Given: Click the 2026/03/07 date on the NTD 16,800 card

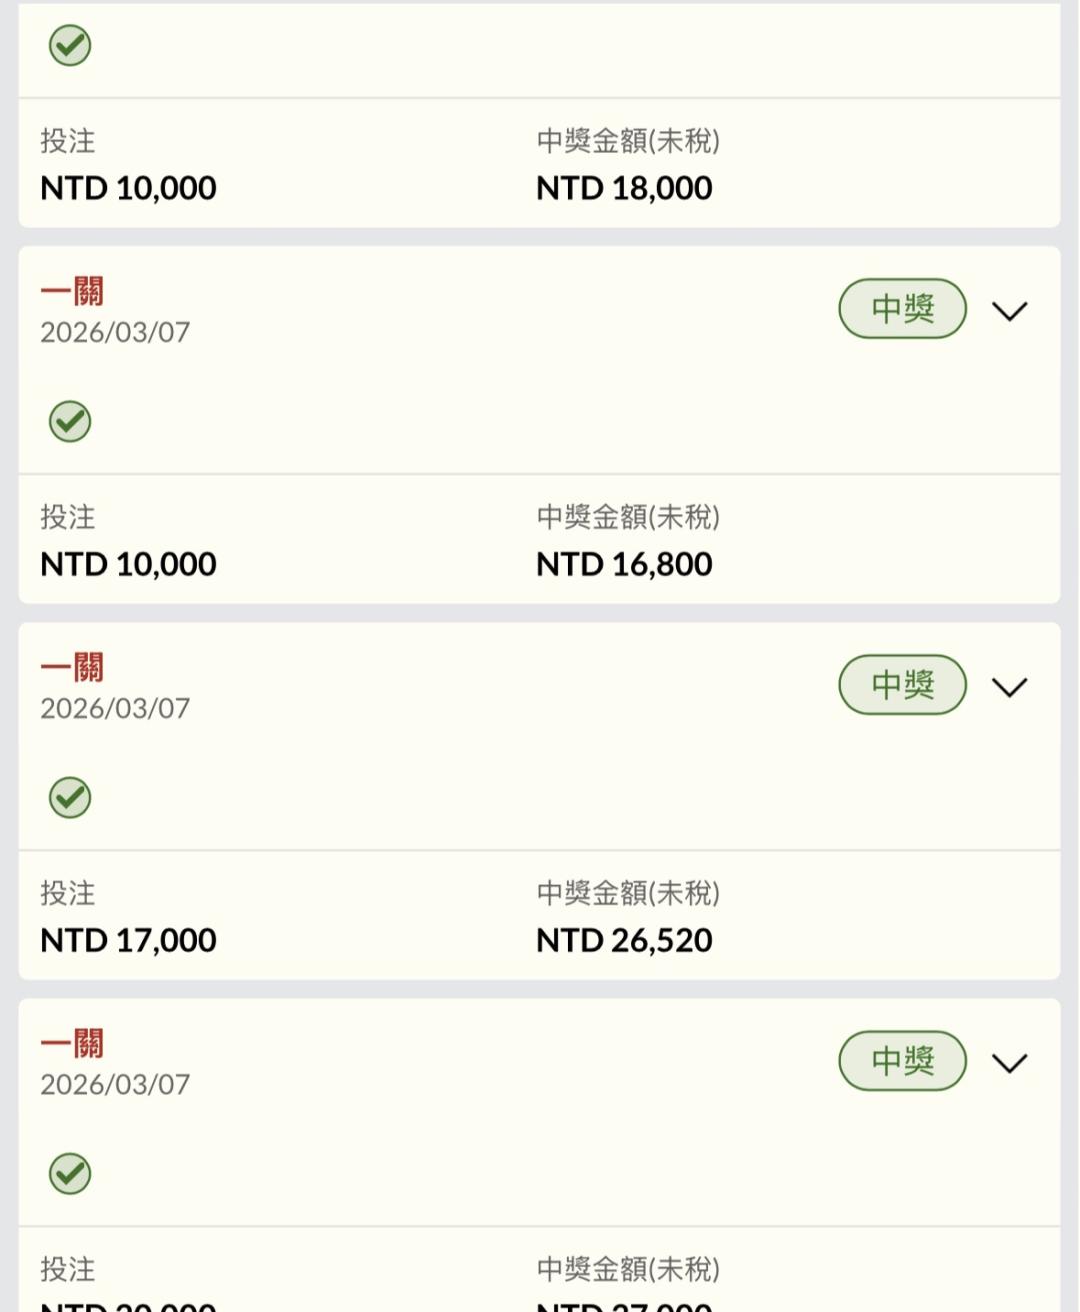Looking at the screenshot, I should click(x=115, y=332).
